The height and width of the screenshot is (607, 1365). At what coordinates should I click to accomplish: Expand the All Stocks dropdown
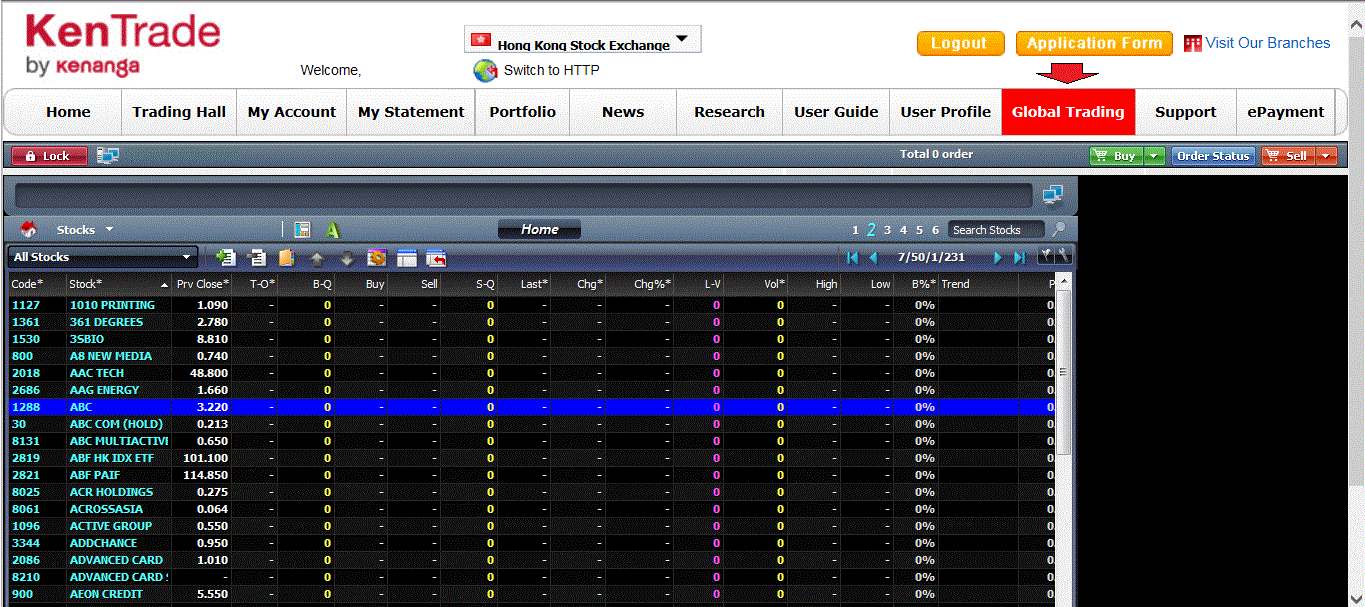click(100, 256)
